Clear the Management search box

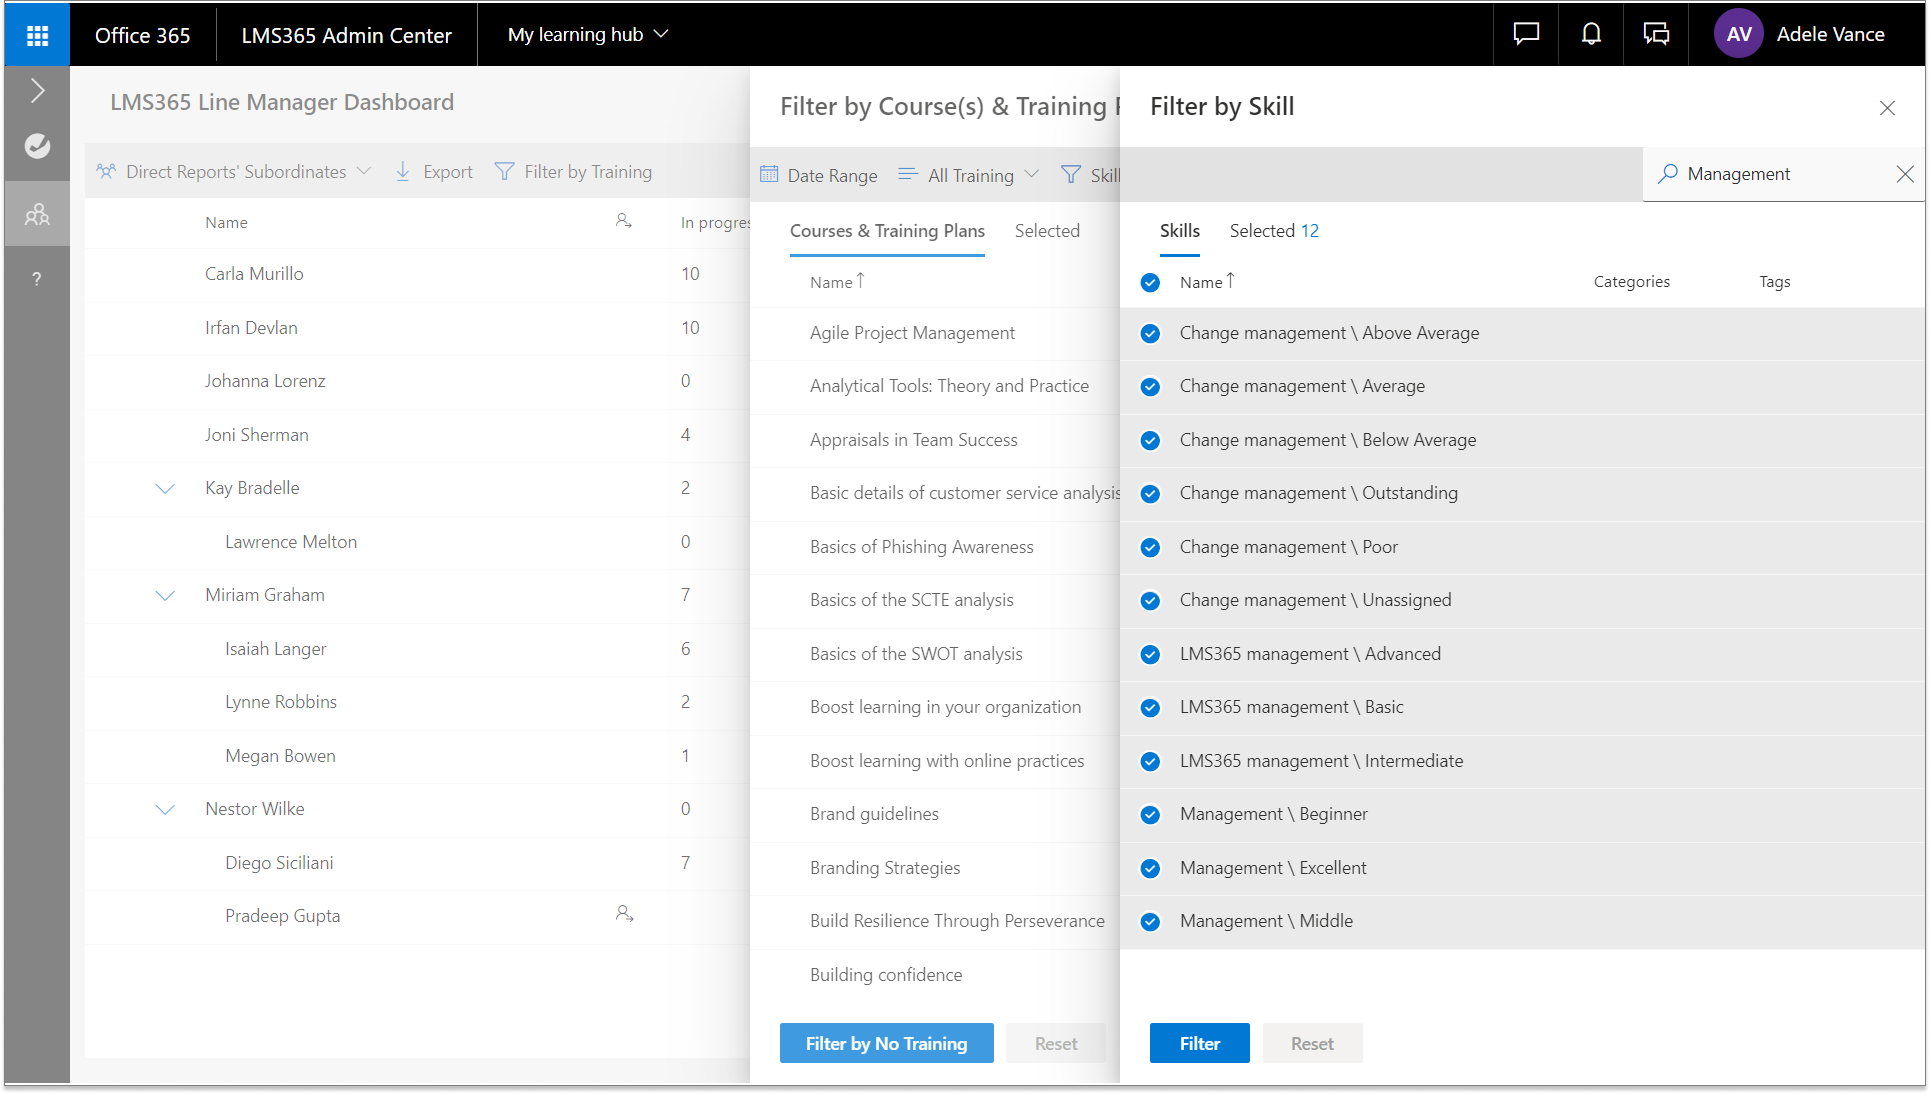[x=1904, y=174]
